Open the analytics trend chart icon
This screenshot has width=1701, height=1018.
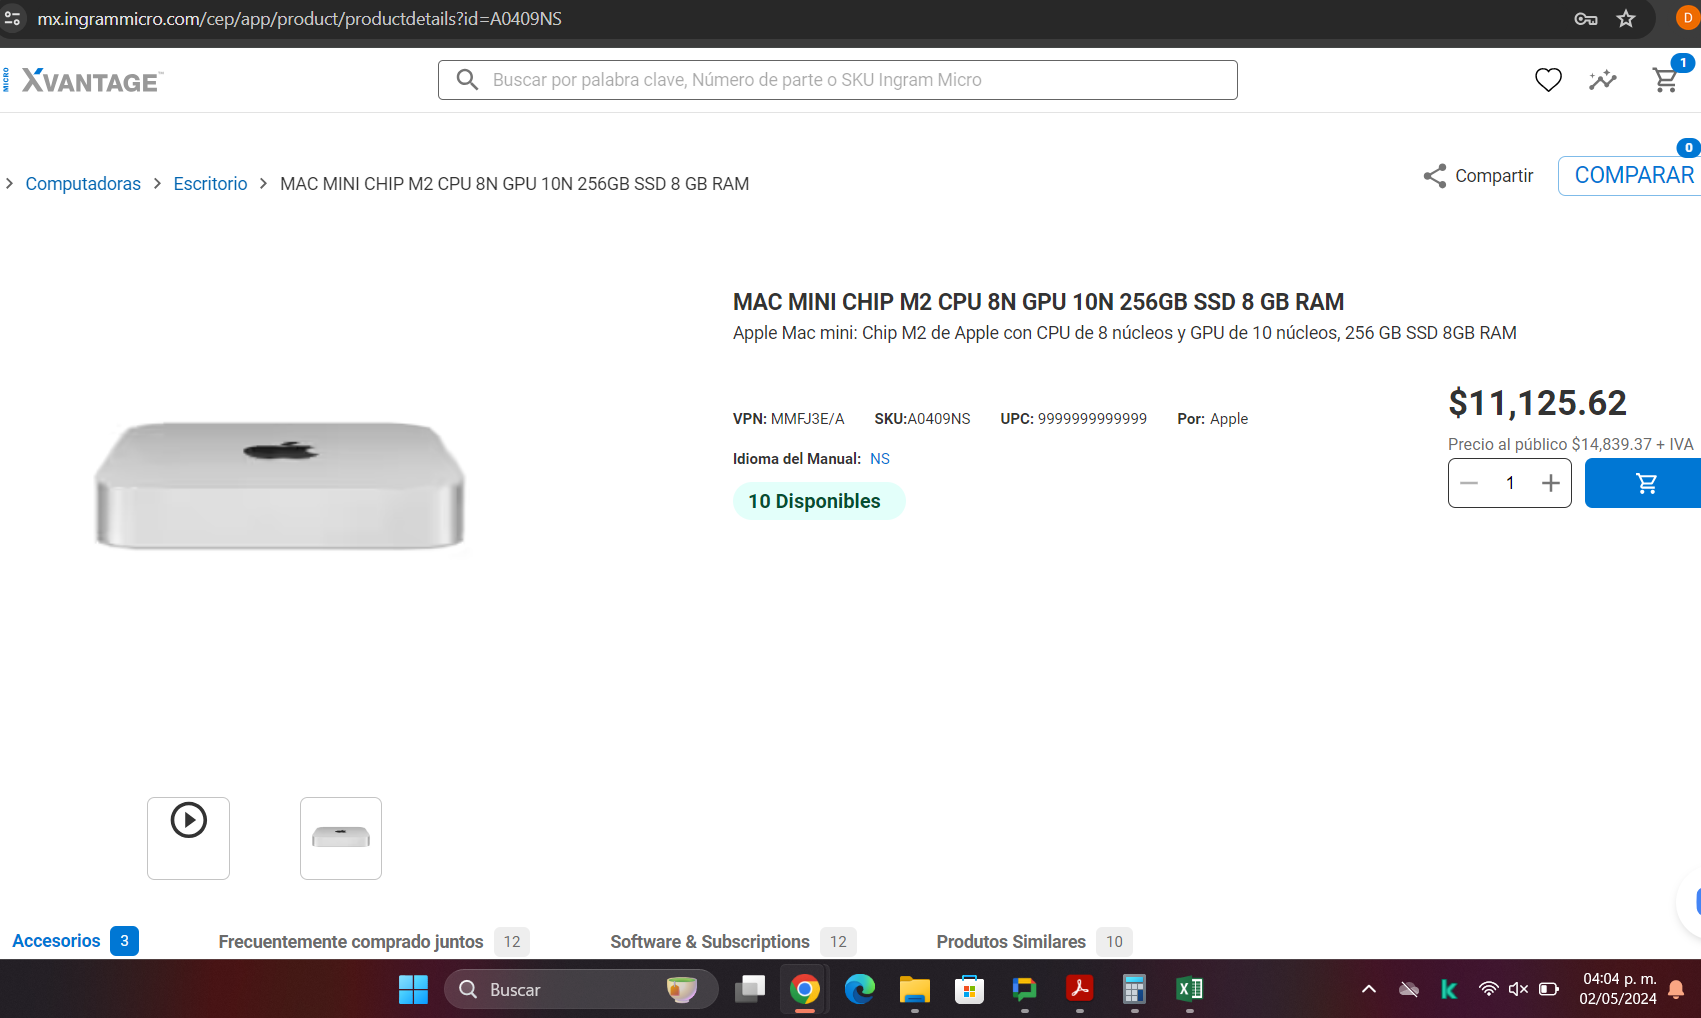pyautogui.click(x=1603, y=80)
